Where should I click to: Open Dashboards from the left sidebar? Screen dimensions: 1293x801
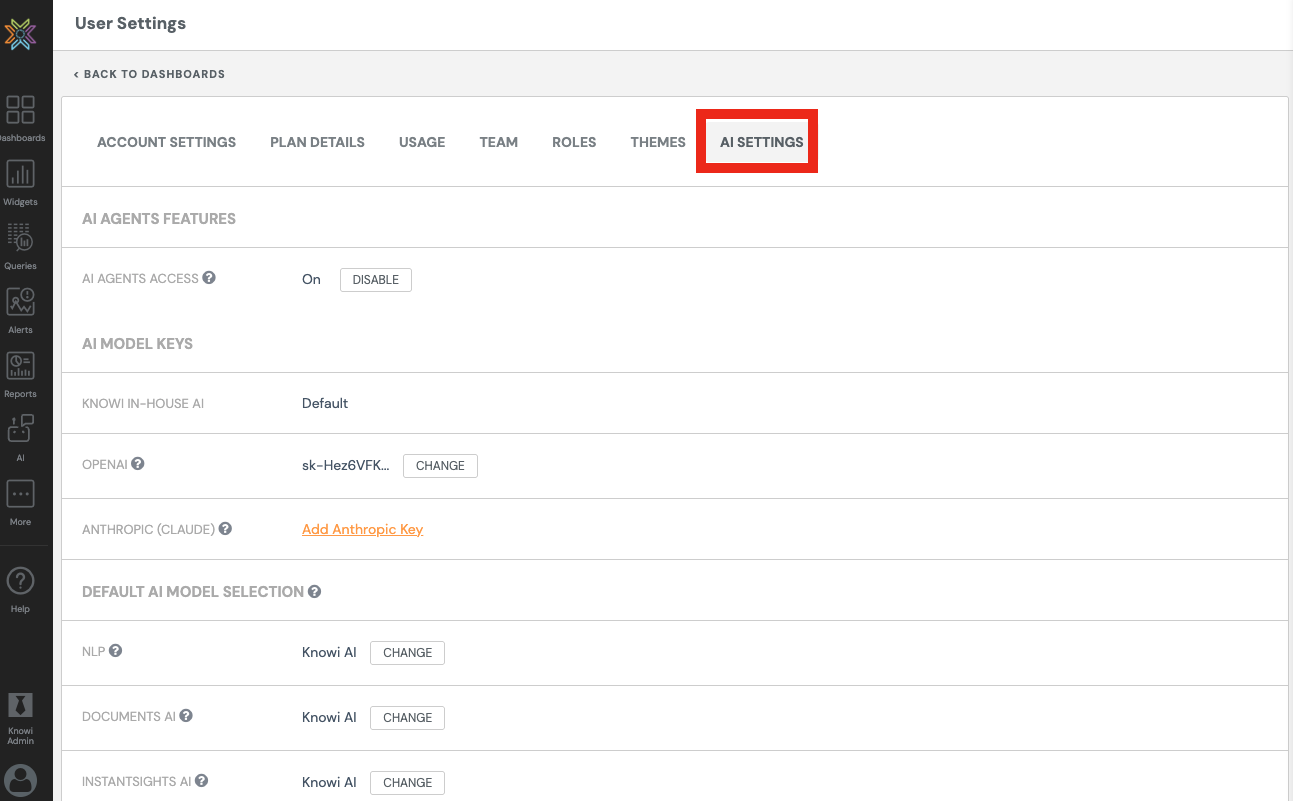[x=20, y=110]
